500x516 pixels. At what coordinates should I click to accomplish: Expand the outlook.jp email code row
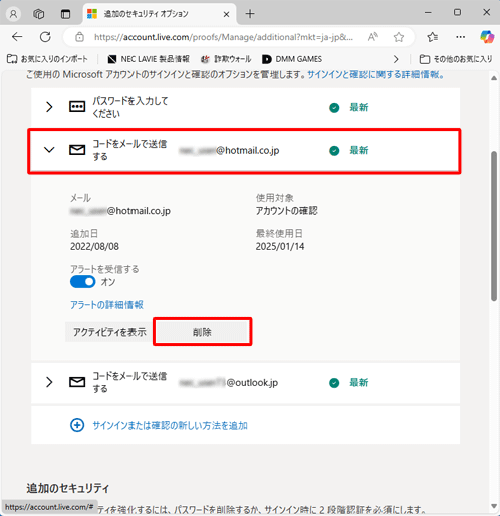tap(49, 382)
